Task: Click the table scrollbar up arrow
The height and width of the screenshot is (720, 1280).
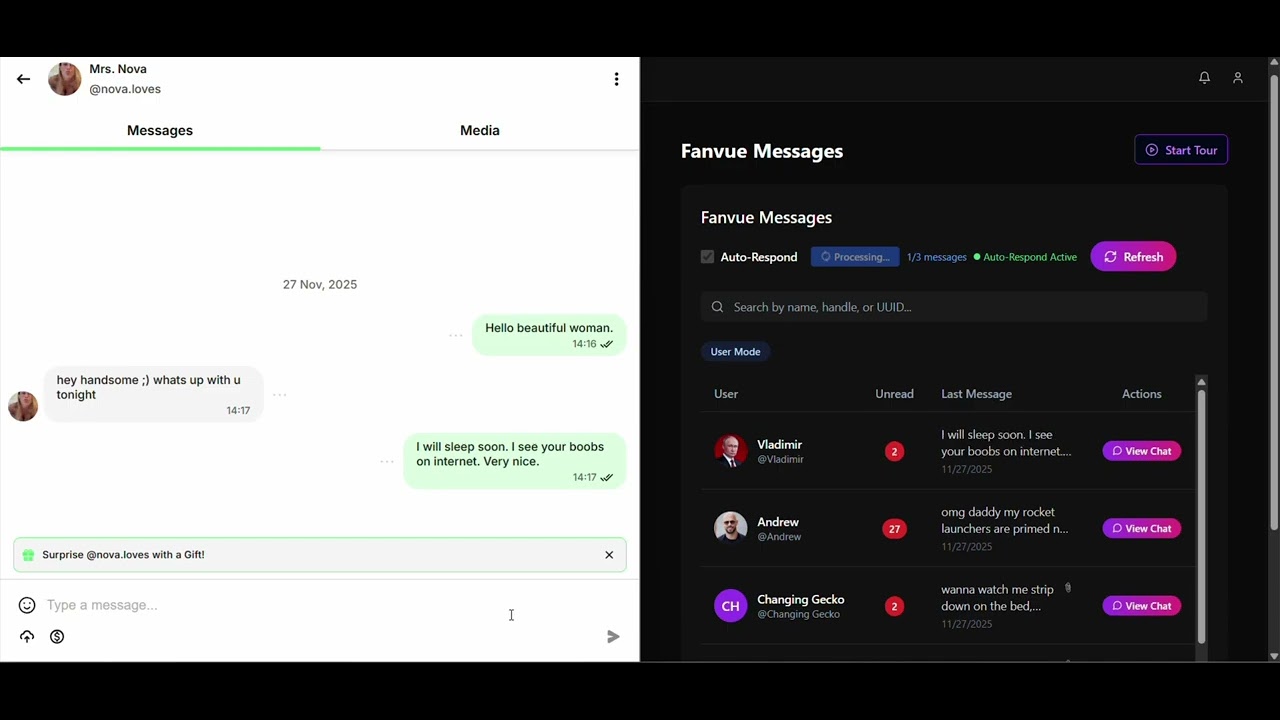Action: tap(1201, 382)
